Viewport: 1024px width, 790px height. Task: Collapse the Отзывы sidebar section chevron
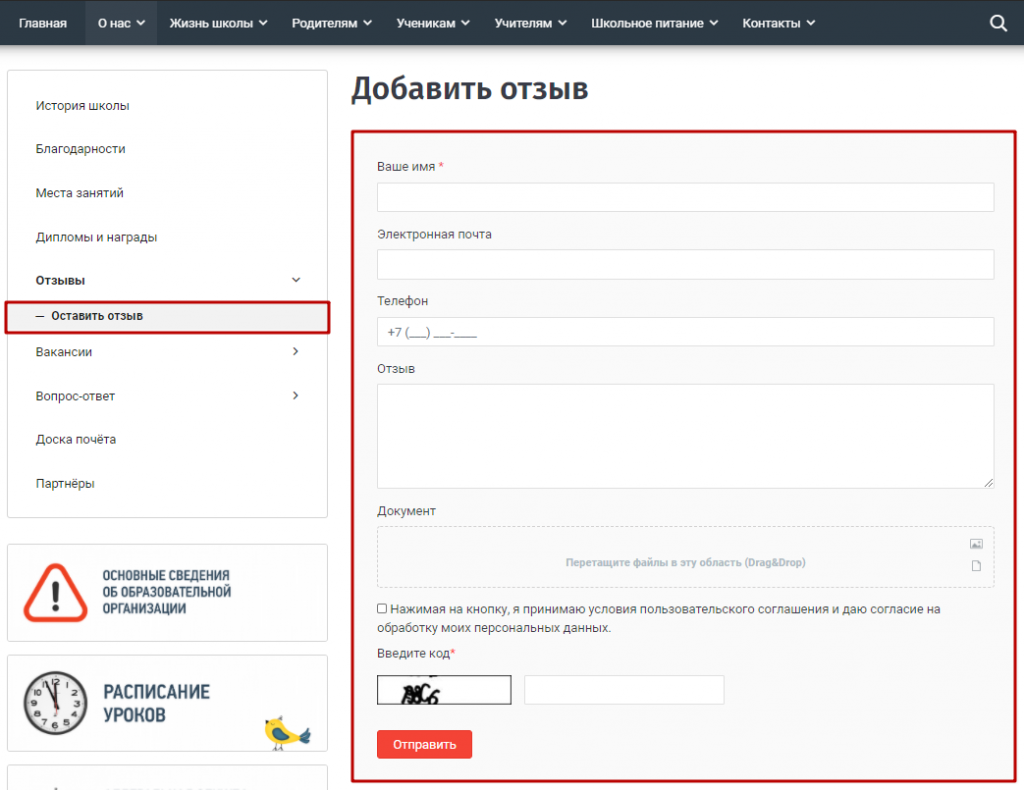[295, 280]
